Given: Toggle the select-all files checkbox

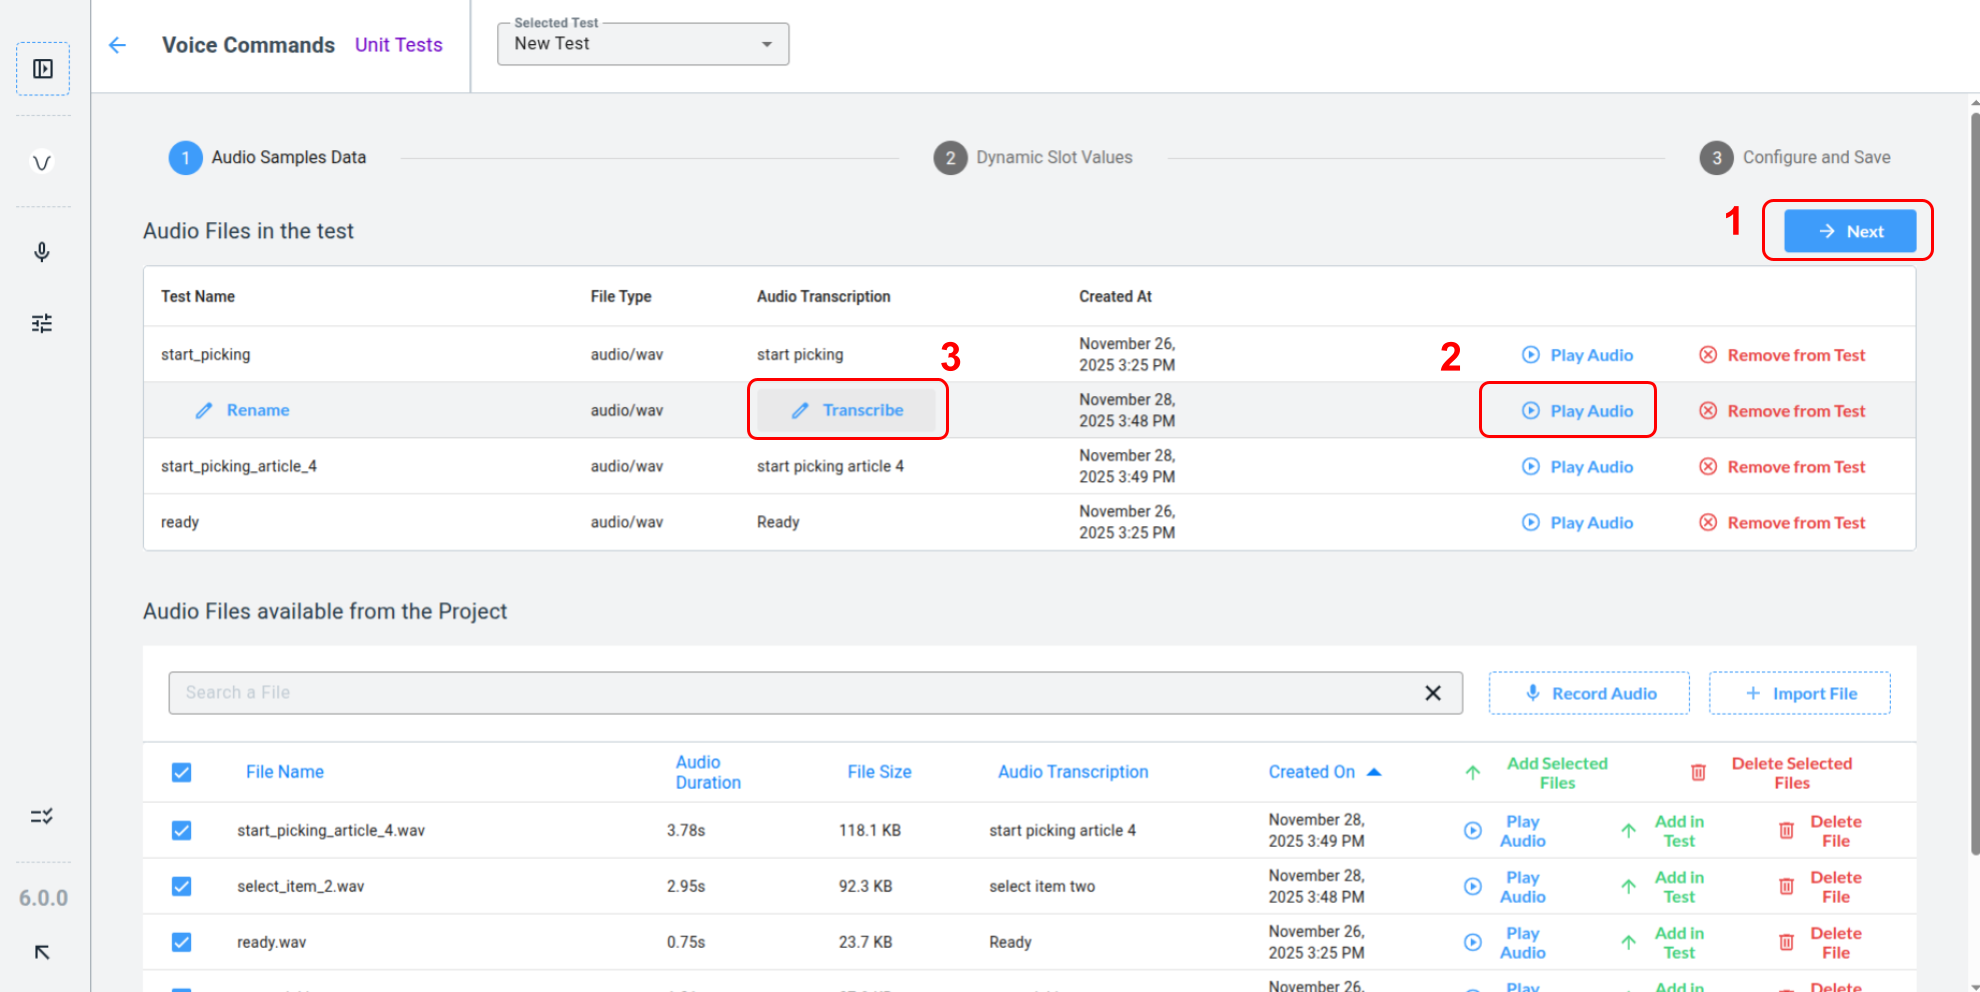Looking at the screenshot, I should pos(181,772).
